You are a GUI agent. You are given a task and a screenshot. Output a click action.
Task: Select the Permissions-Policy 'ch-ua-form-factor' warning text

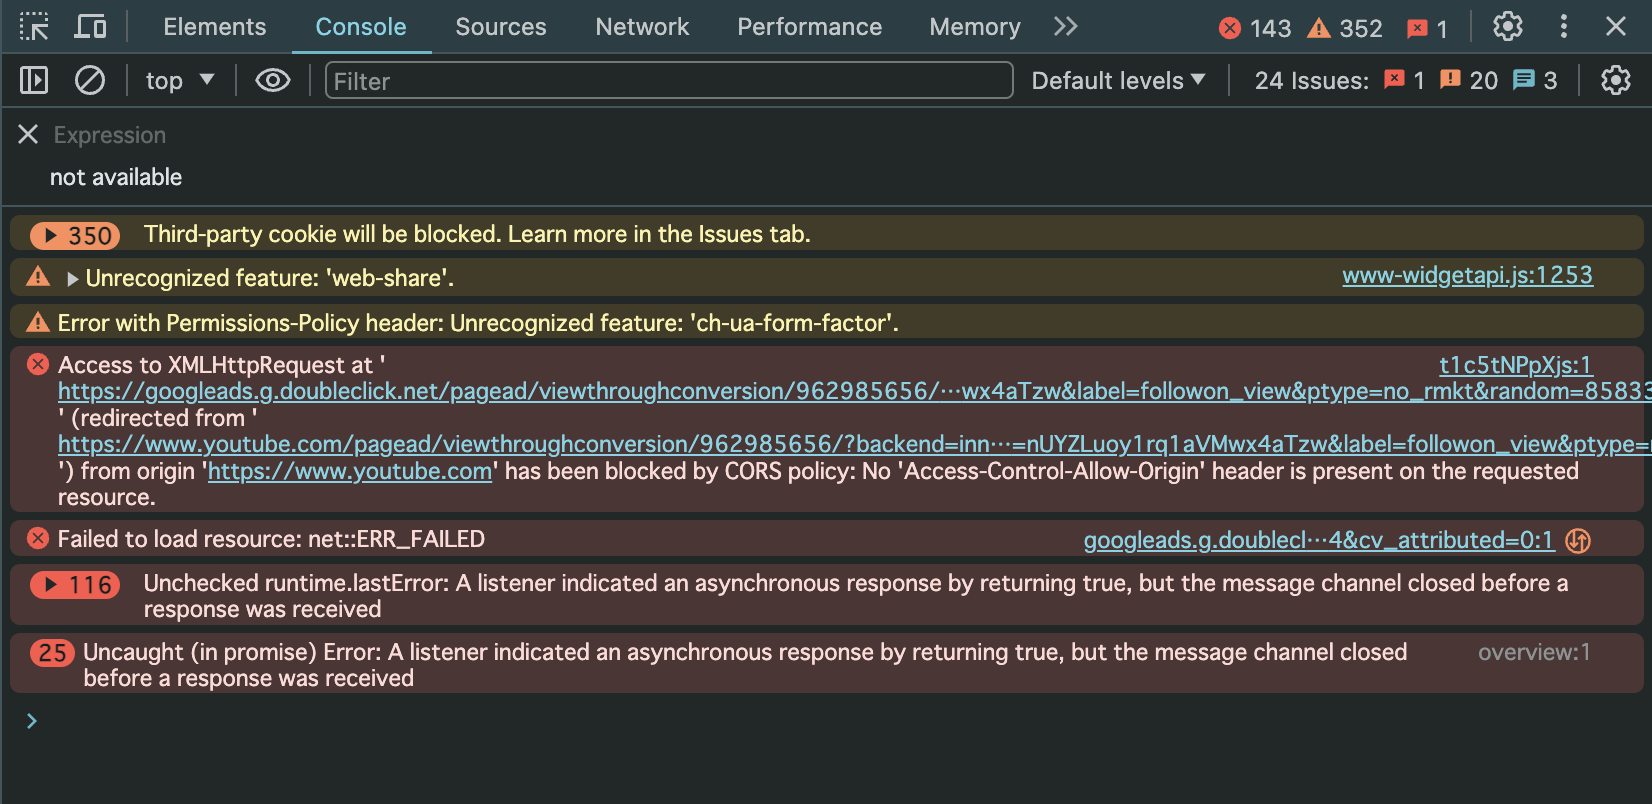(478, 323)
